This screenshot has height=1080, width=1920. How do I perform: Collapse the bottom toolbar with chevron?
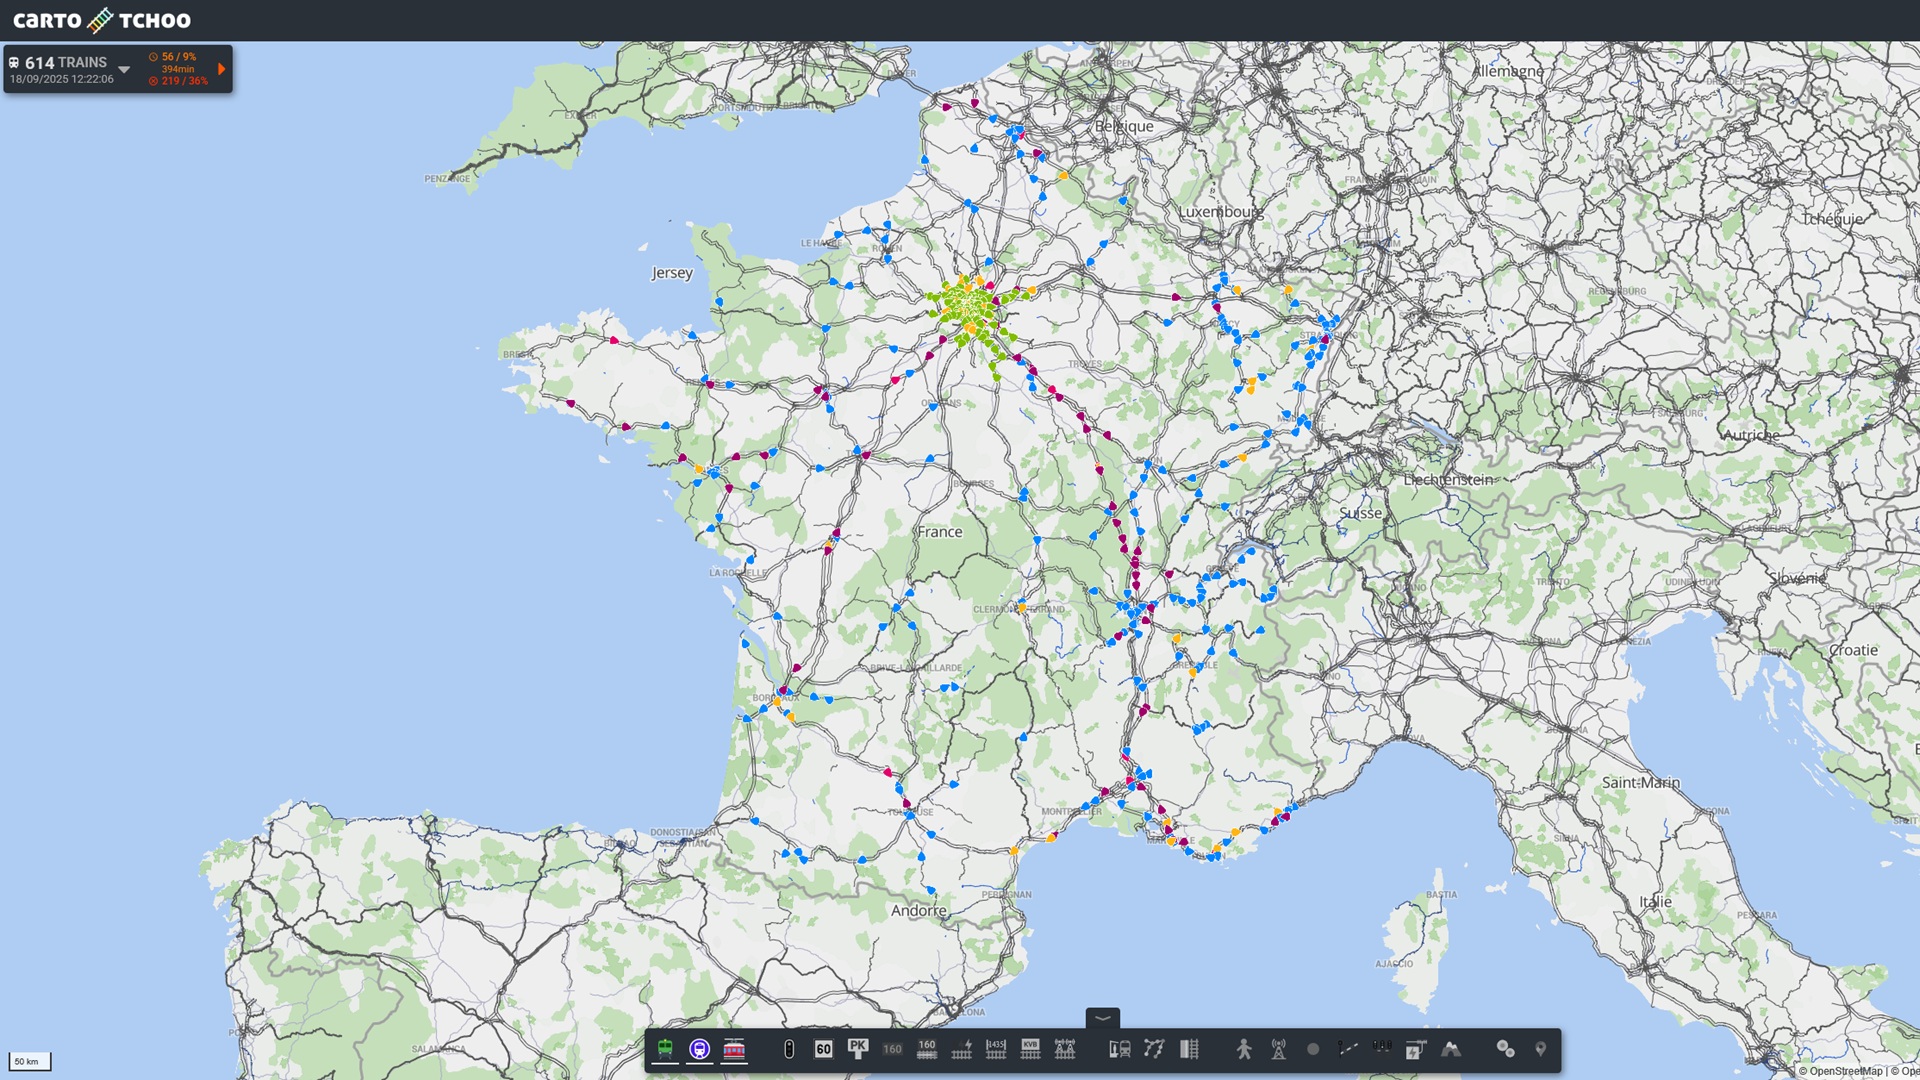click(1103, 1018)
